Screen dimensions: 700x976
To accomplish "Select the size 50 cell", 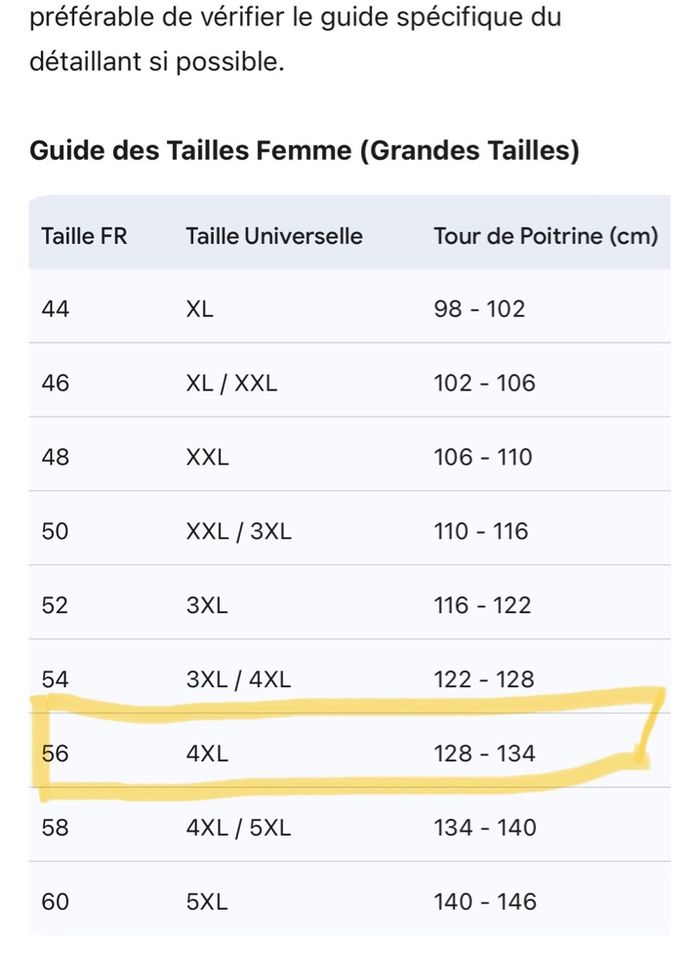I will point(56,531).
